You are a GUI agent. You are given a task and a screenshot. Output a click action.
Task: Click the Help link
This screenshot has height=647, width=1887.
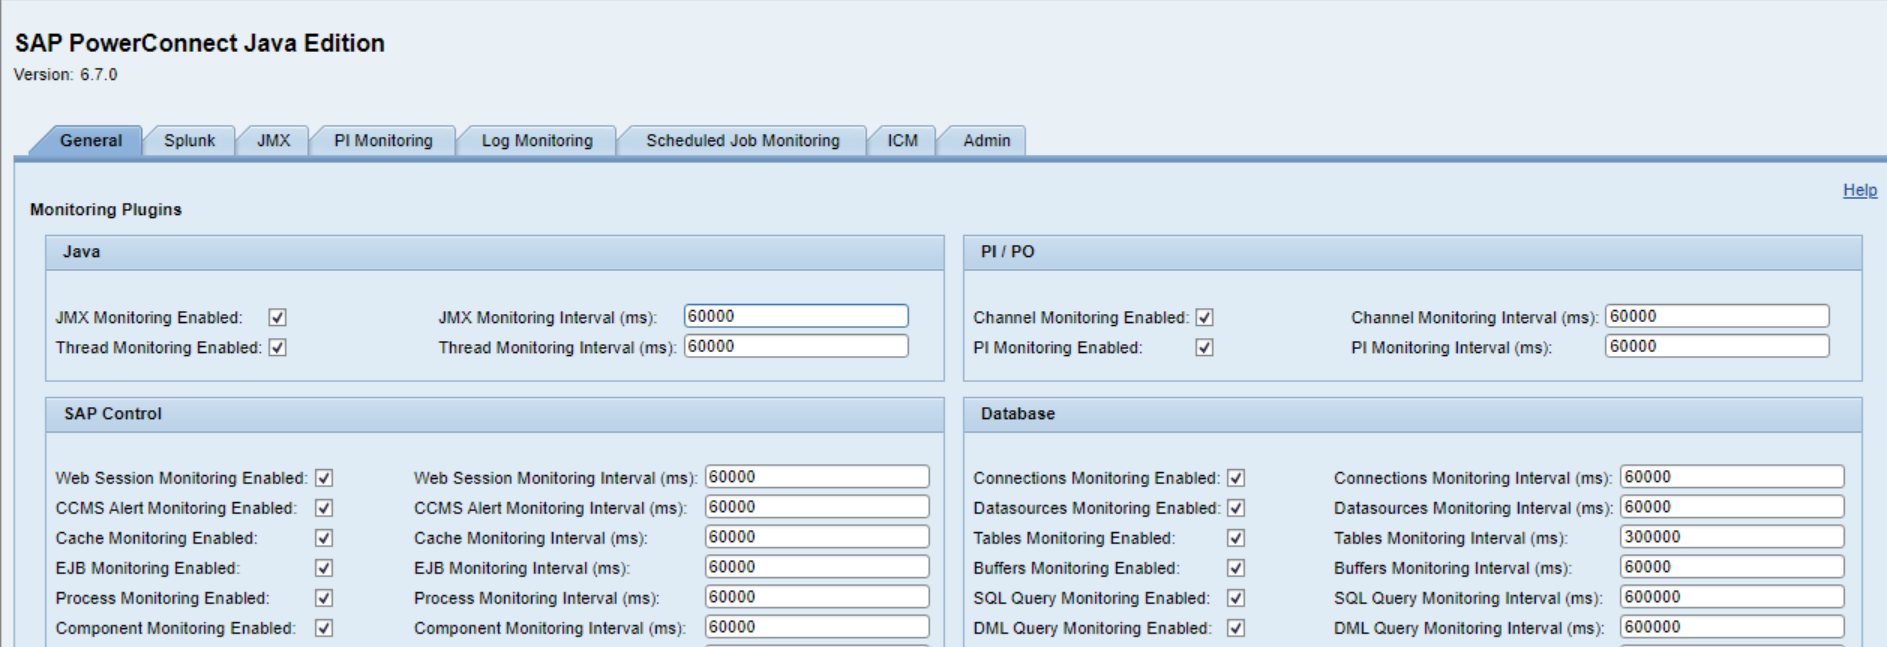click(x=1859, y=190)
